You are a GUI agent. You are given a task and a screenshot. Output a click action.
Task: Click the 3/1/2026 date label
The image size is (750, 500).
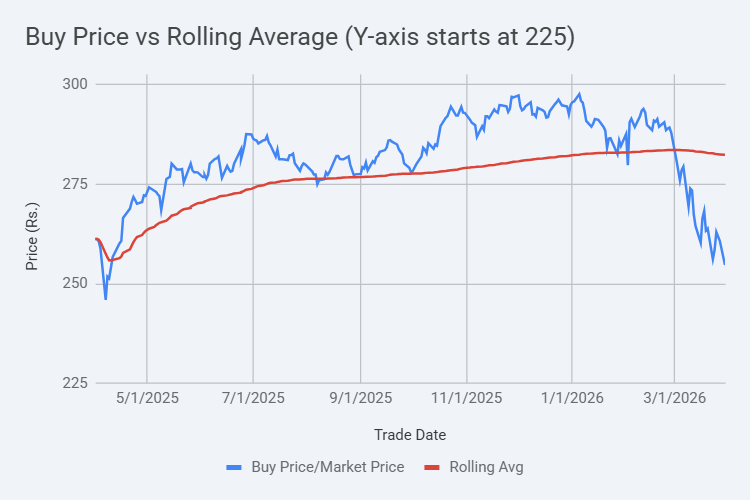point(674,398)
